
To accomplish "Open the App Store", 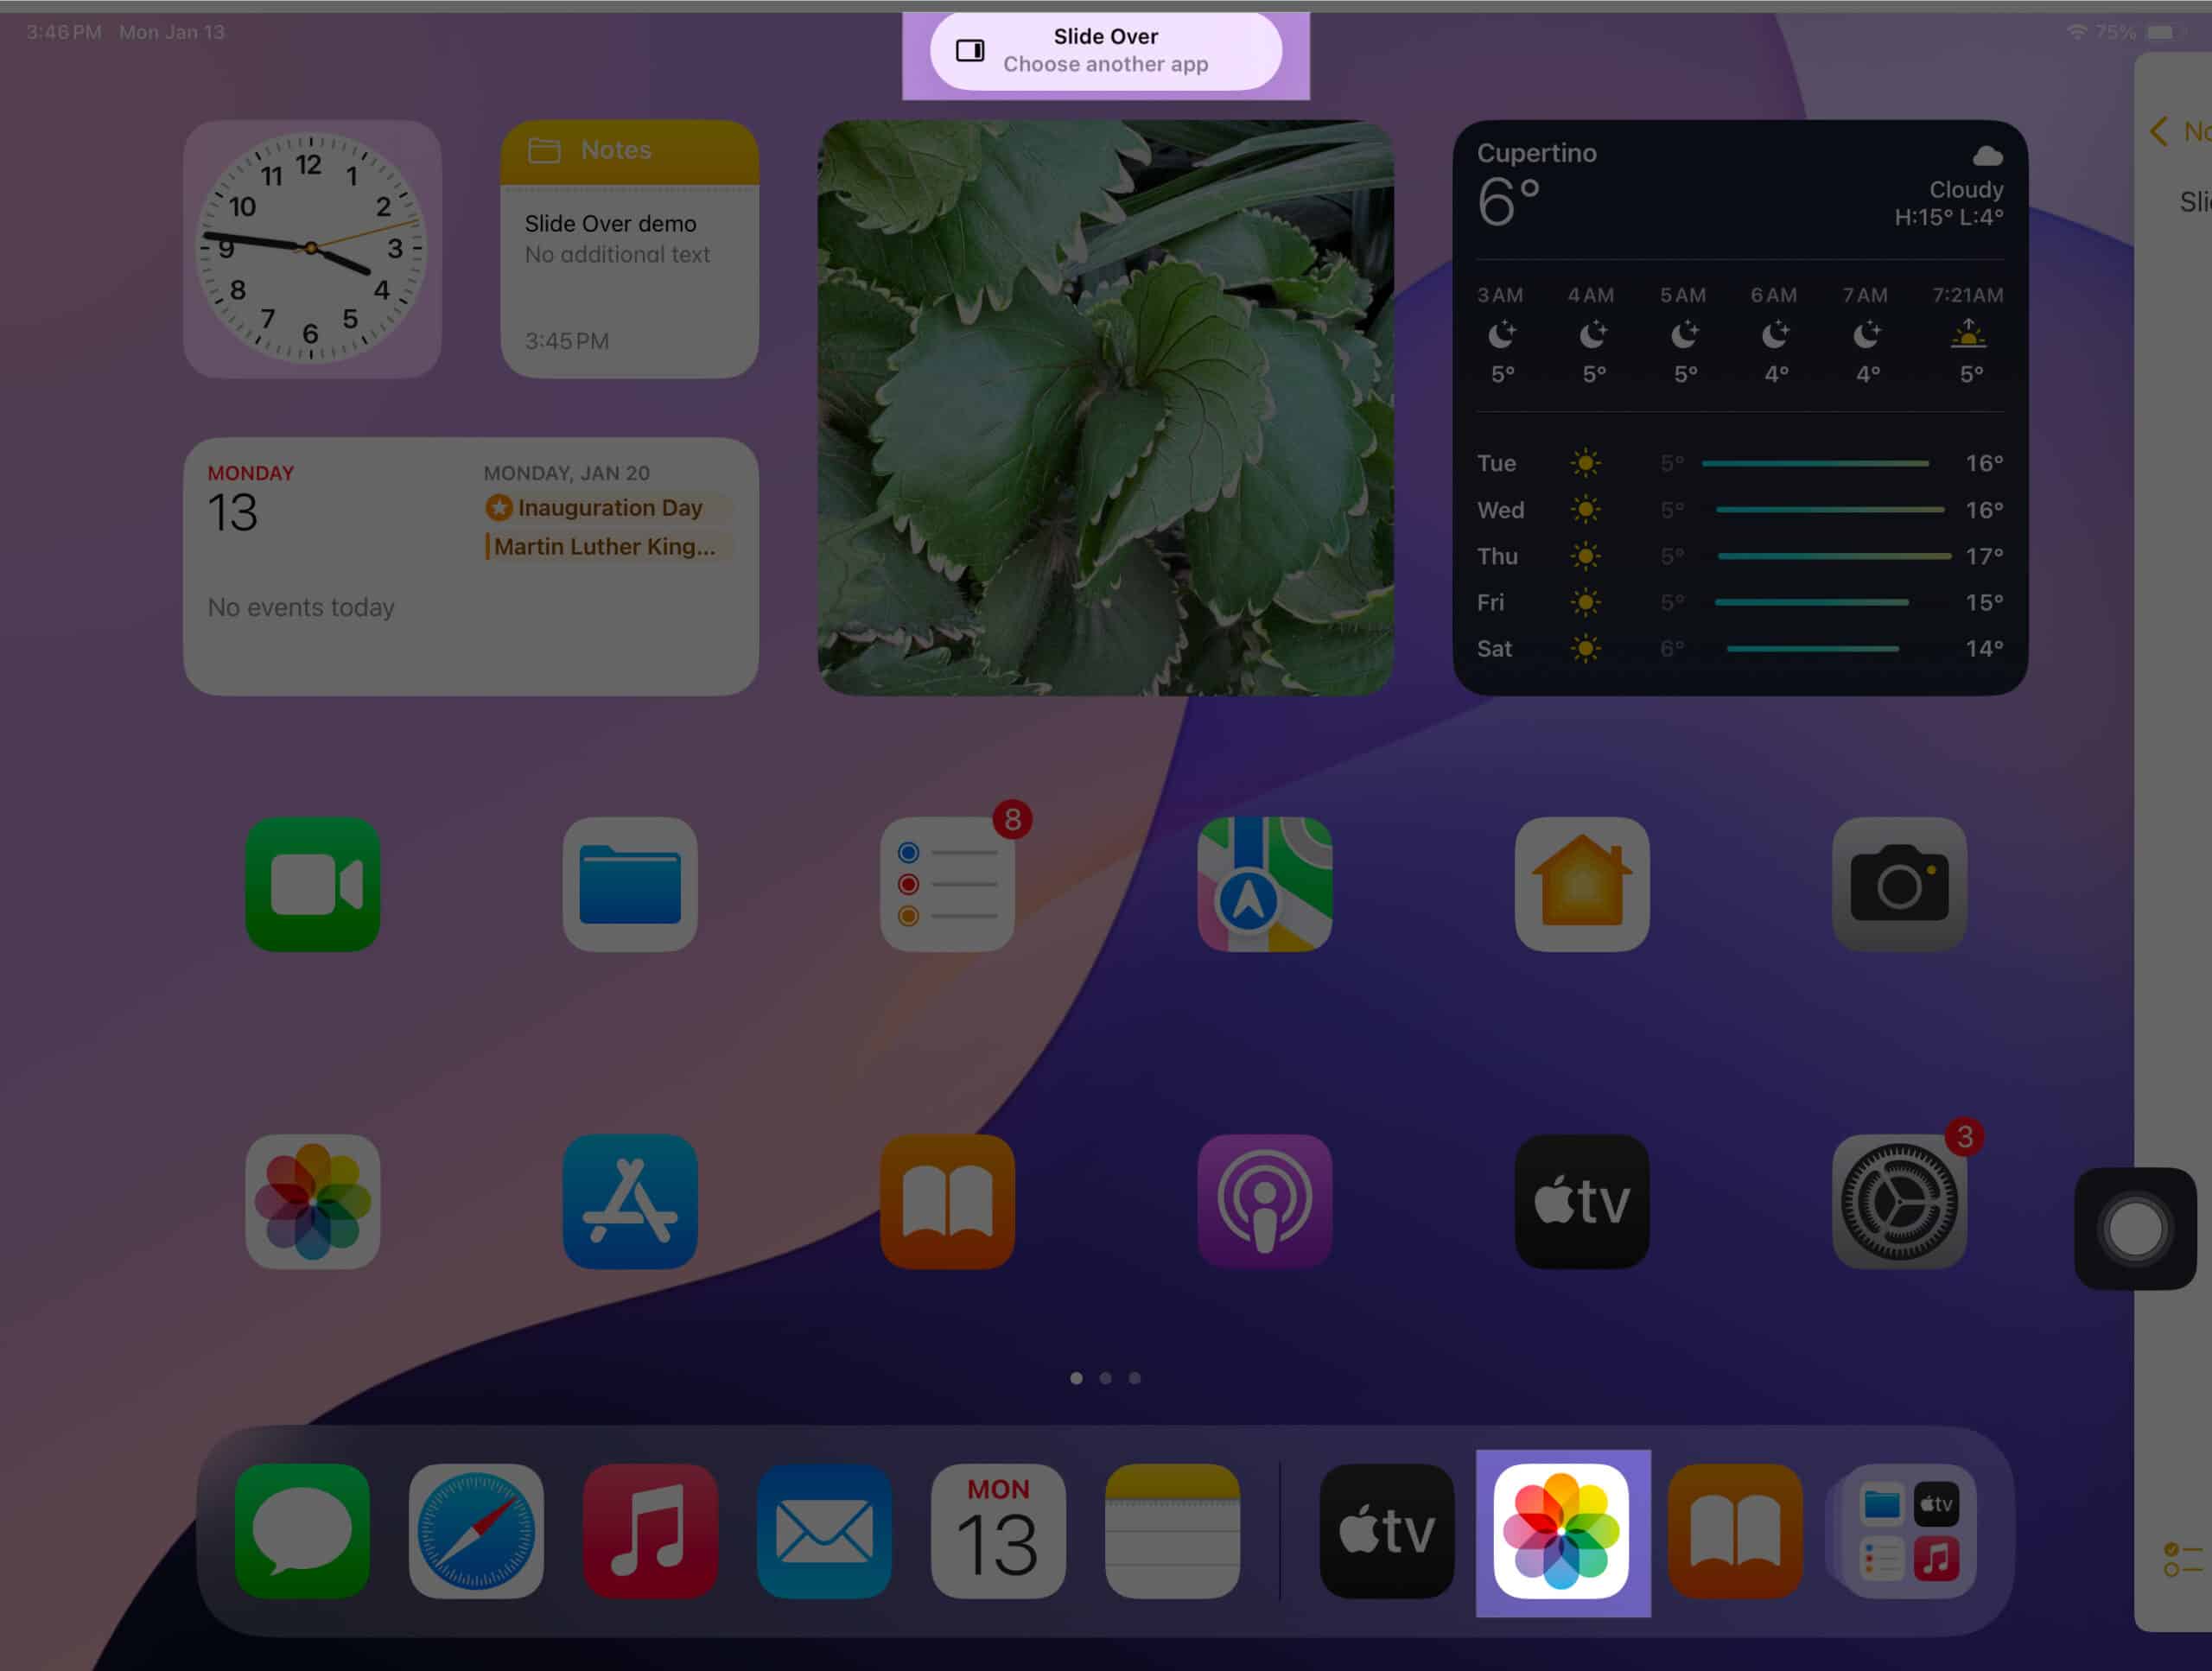I will (x=630, y=1201).
